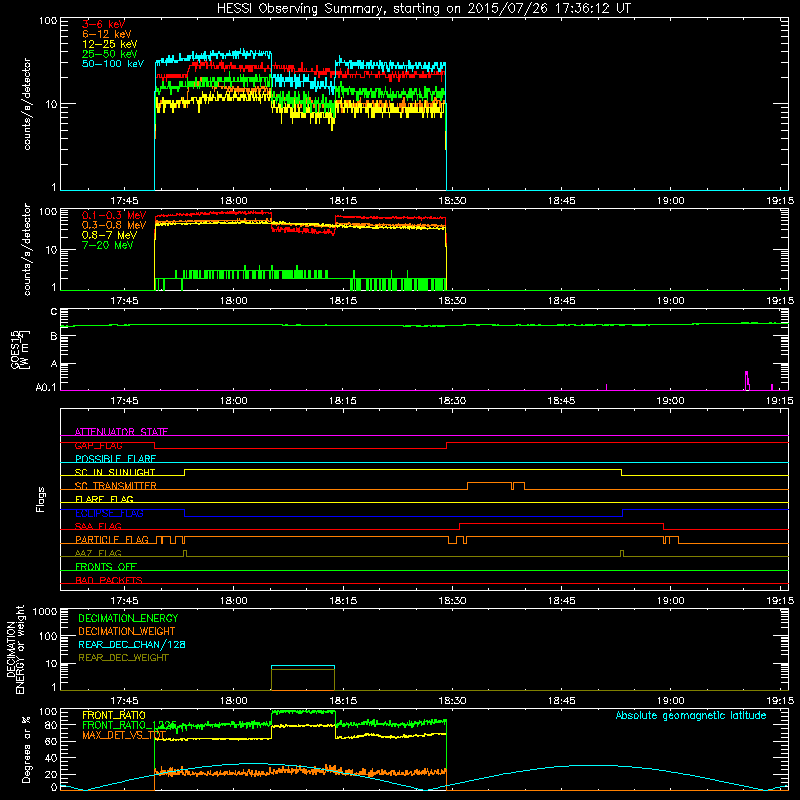The height and width of the screenshot is (800, 800).
Task: Select 19:15 time label under decimation panel
Action: (x=780, y=701)
